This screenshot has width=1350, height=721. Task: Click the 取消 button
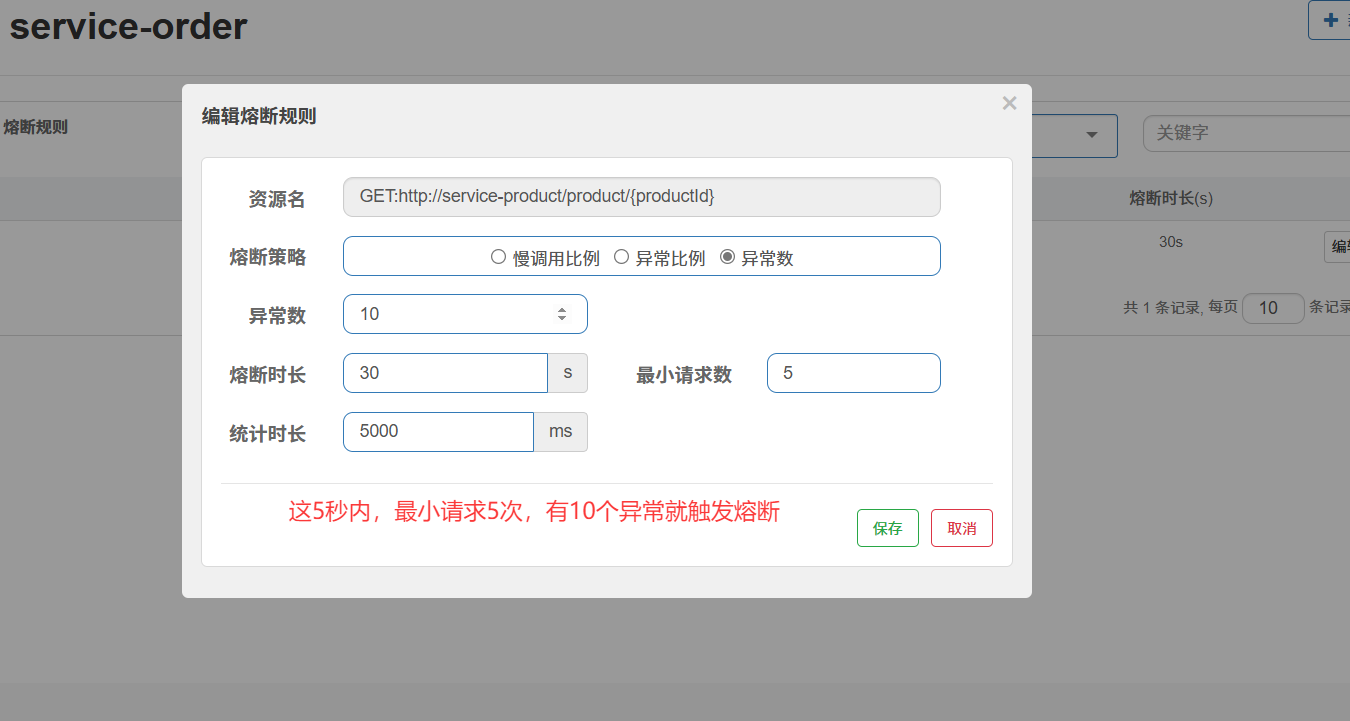click(961, 528)
